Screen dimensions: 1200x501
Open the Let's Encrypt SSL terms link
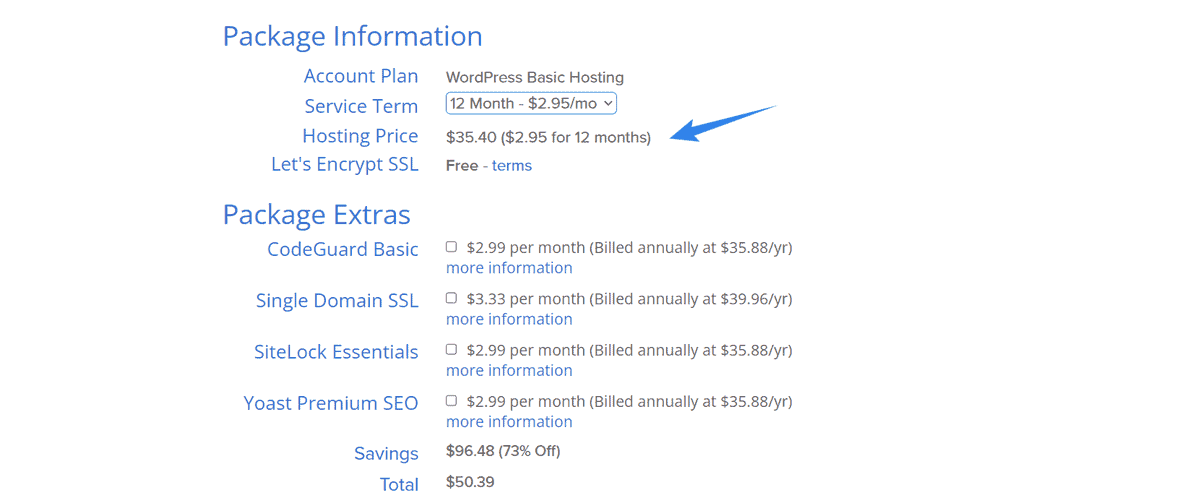(512, 166)
